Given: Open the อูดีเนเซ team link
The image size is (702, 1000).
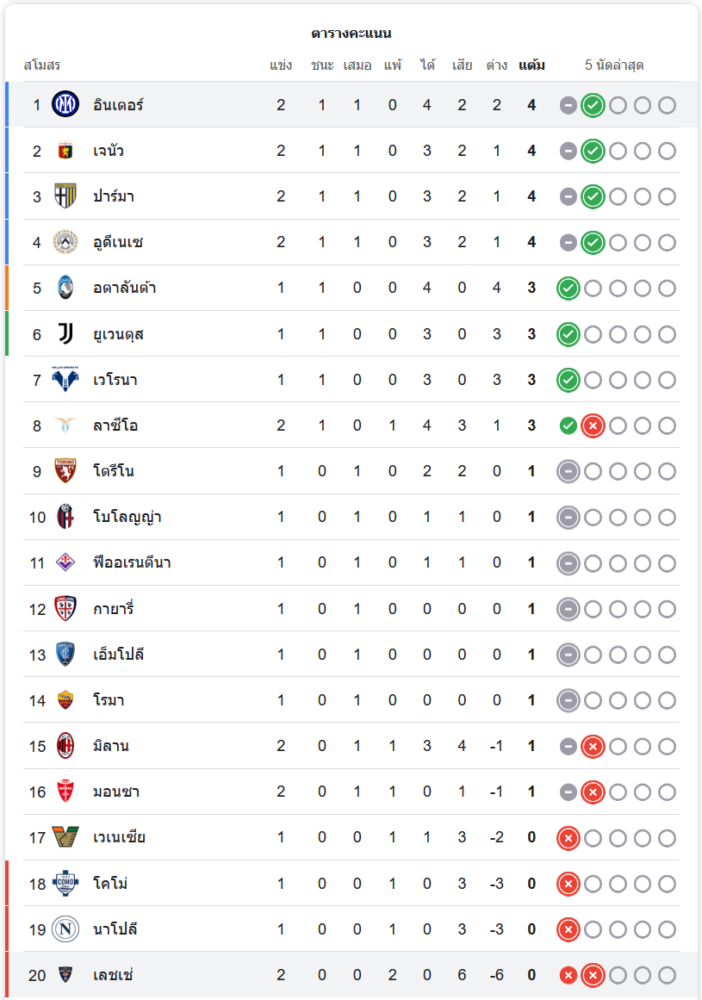Looking at the screenshot, I should (118, 242).
